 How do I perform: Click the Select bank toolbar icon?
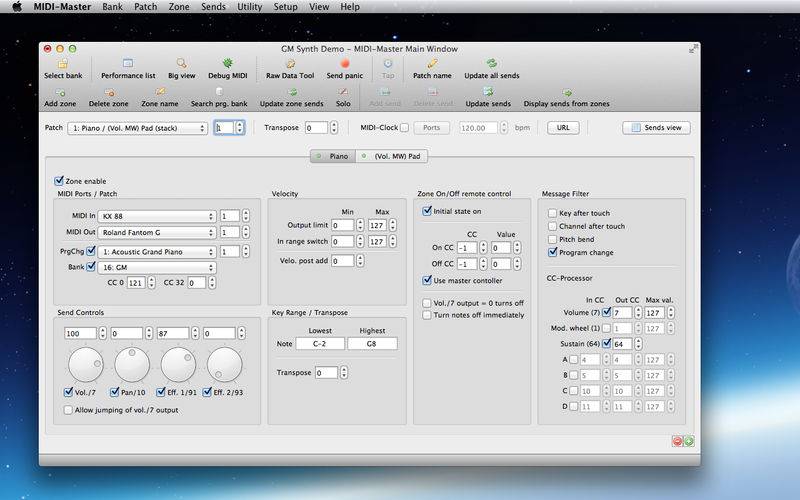pyautogui.click(x=63, y=64)
